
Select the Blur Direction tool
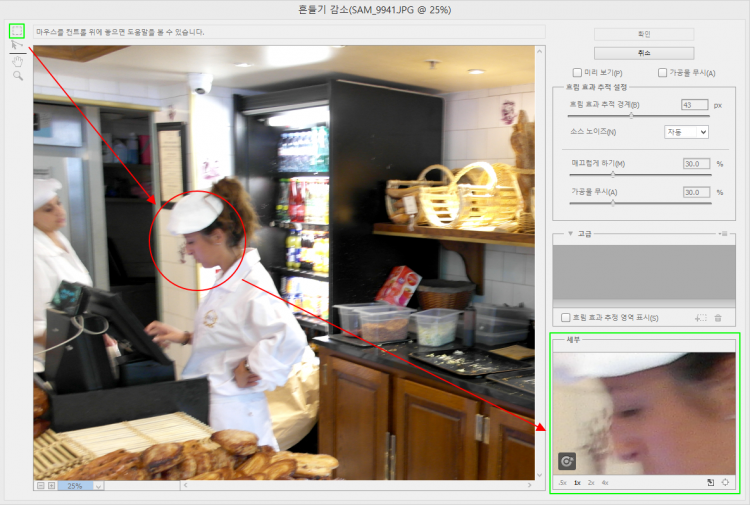(17, 46)
